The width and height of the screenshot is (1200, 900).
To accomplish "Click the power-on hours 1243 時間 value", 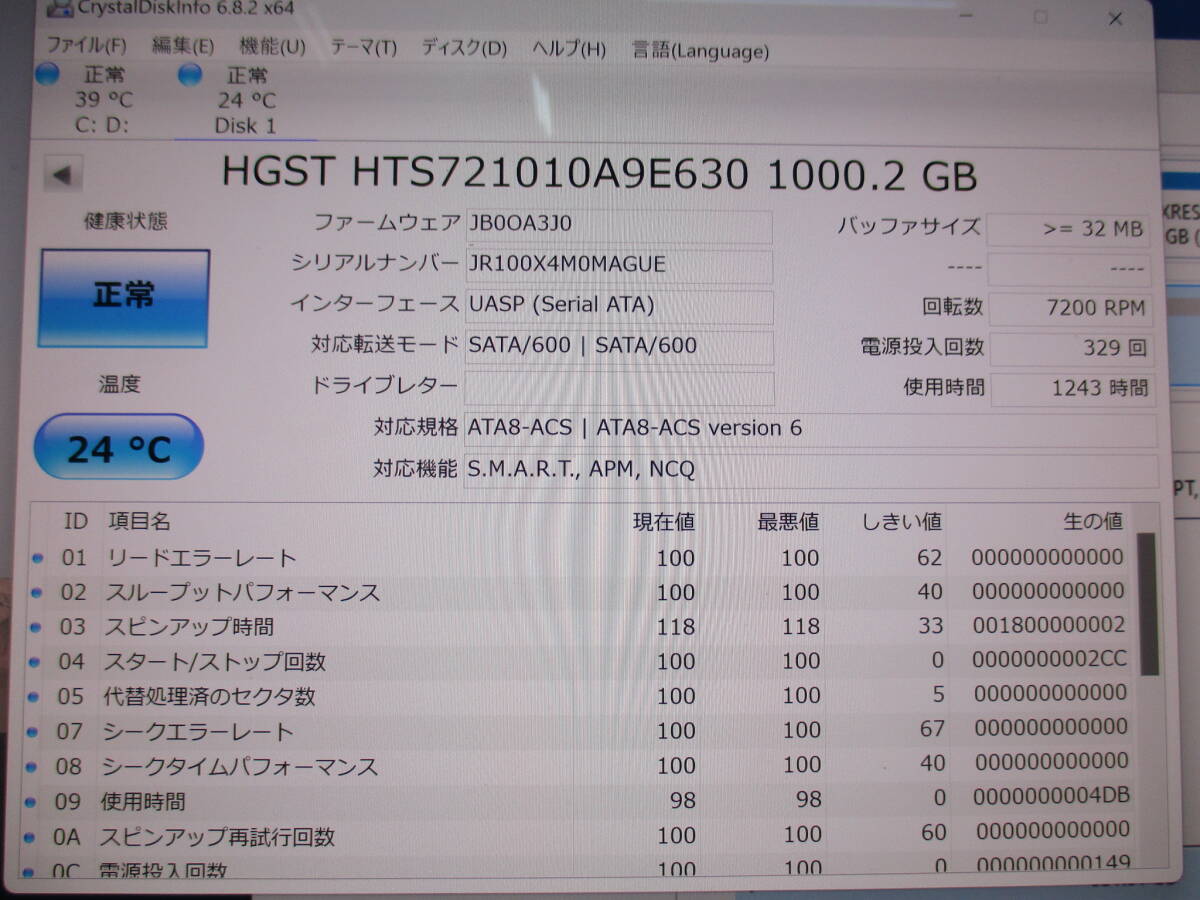I will click(x=1072, y=389).
